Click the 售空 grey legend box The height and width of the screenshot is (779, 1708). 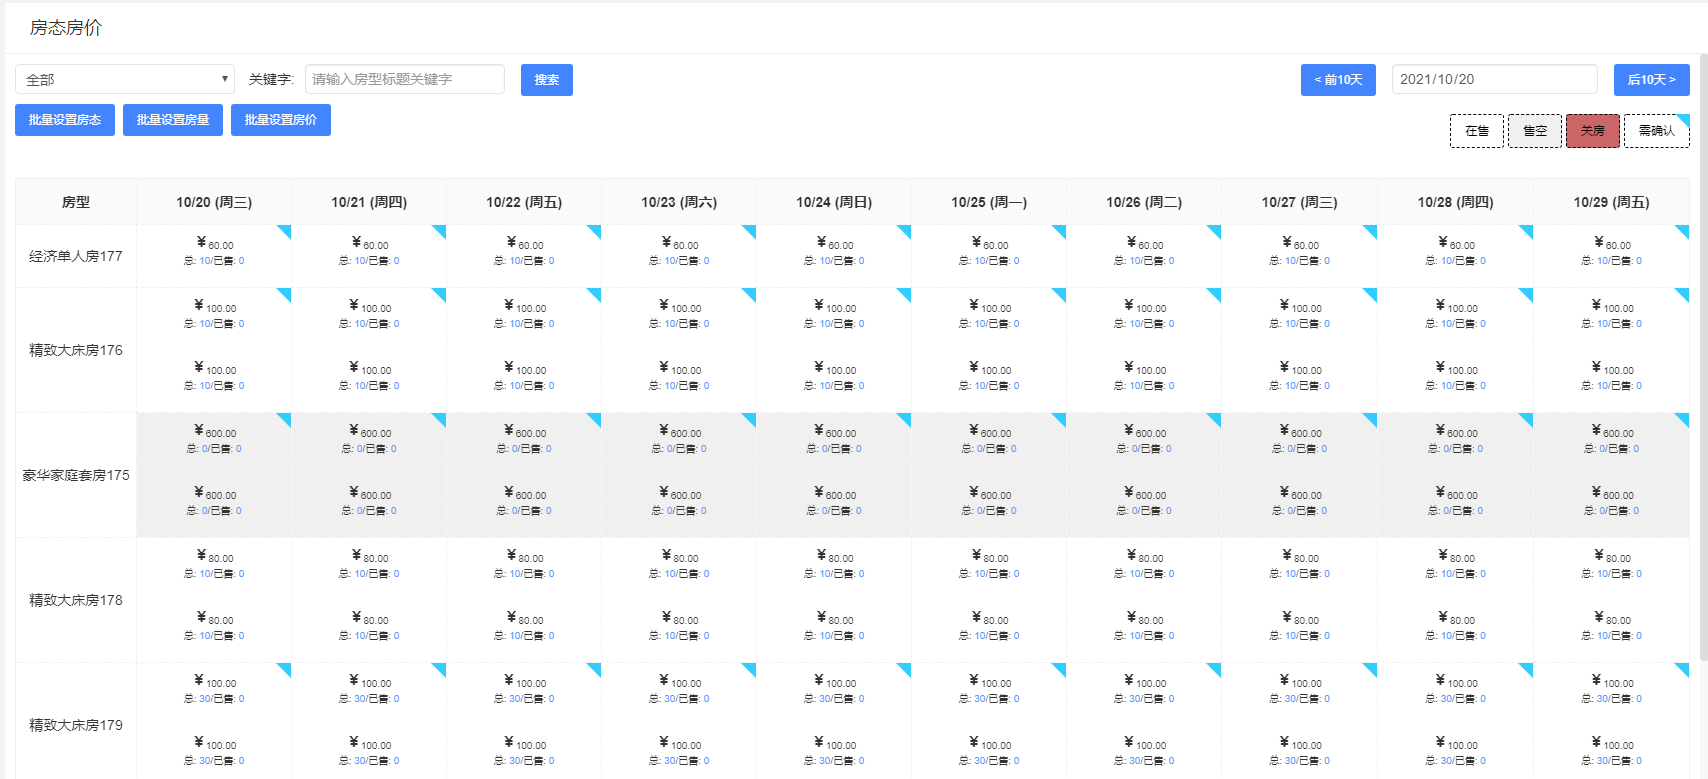pyautogui.click(x=1535, y=131)
